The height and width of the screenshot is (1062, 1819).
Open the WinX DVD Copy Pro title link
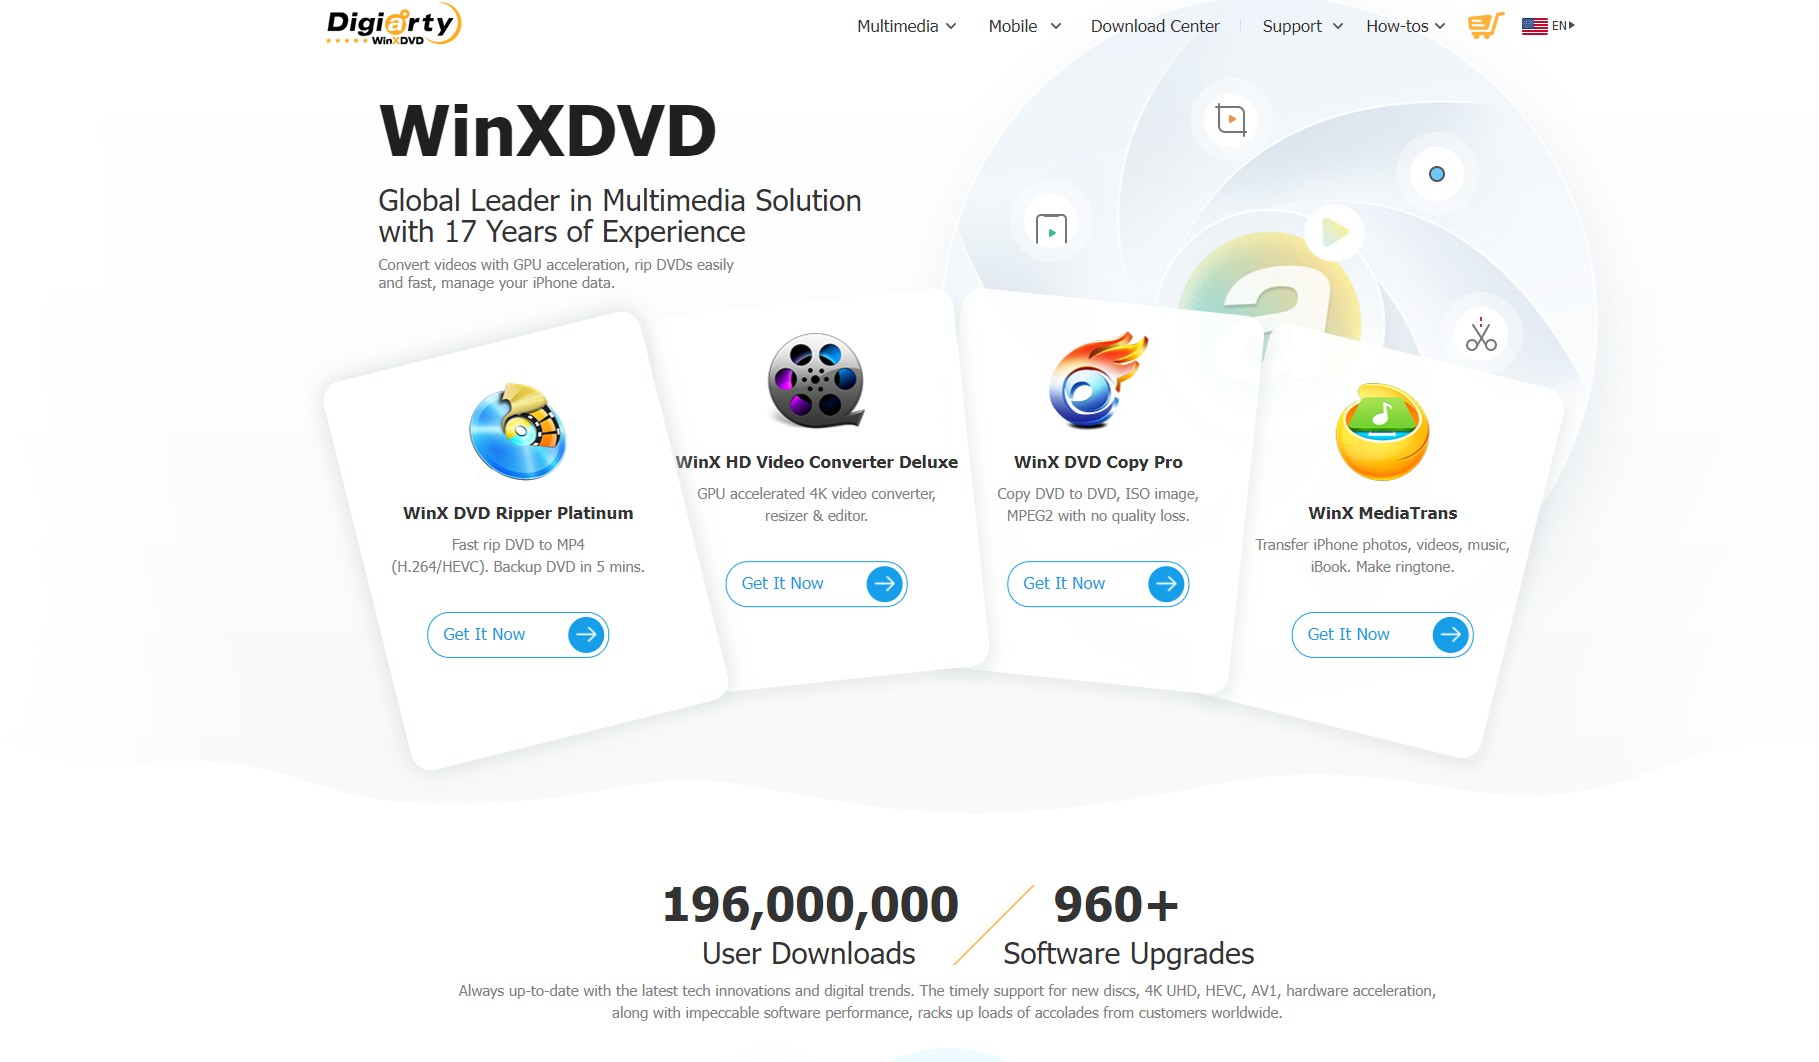tap(1098, 462)
